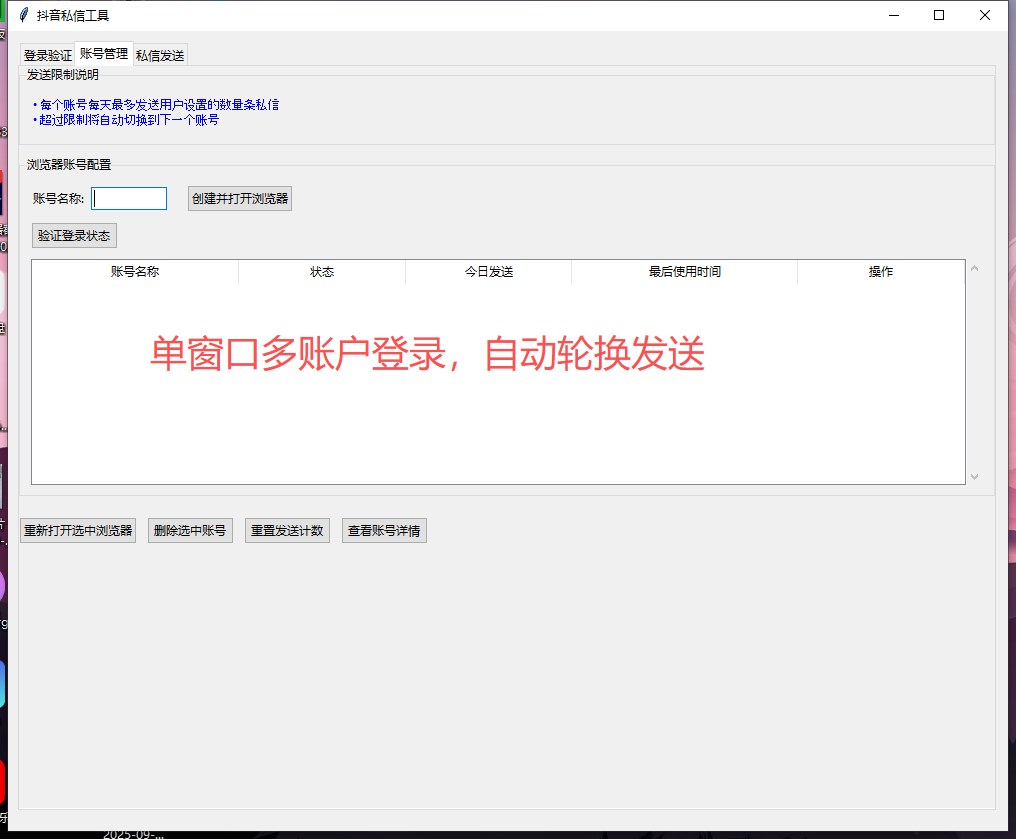Select the 今日发送 column header
Screen dimensions: 1016x839
pos(489,272)
